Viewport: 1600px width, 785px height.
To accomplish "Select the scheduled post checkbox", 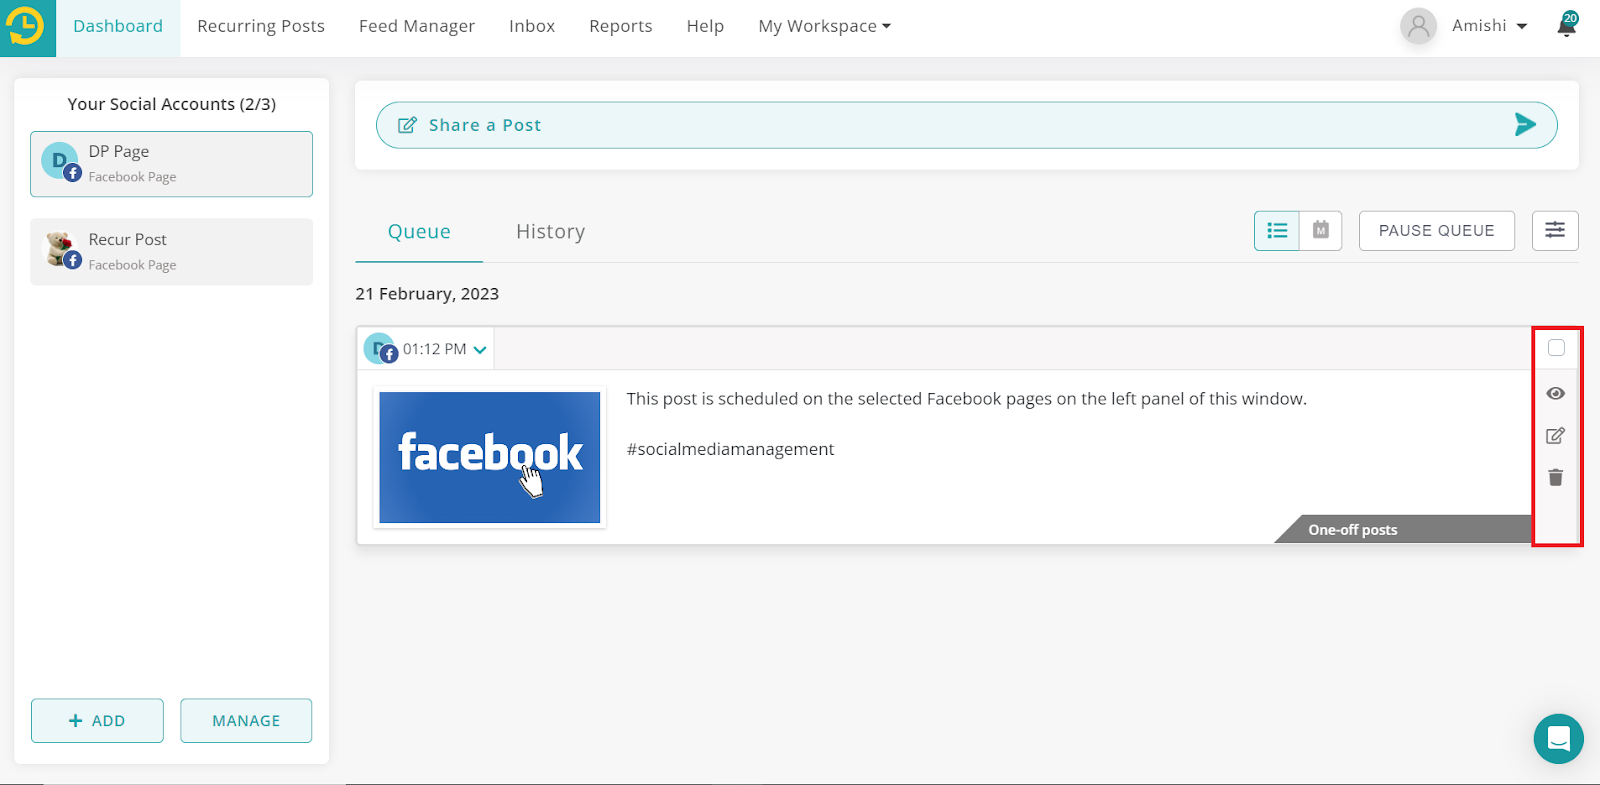I will click(1556, 348).
